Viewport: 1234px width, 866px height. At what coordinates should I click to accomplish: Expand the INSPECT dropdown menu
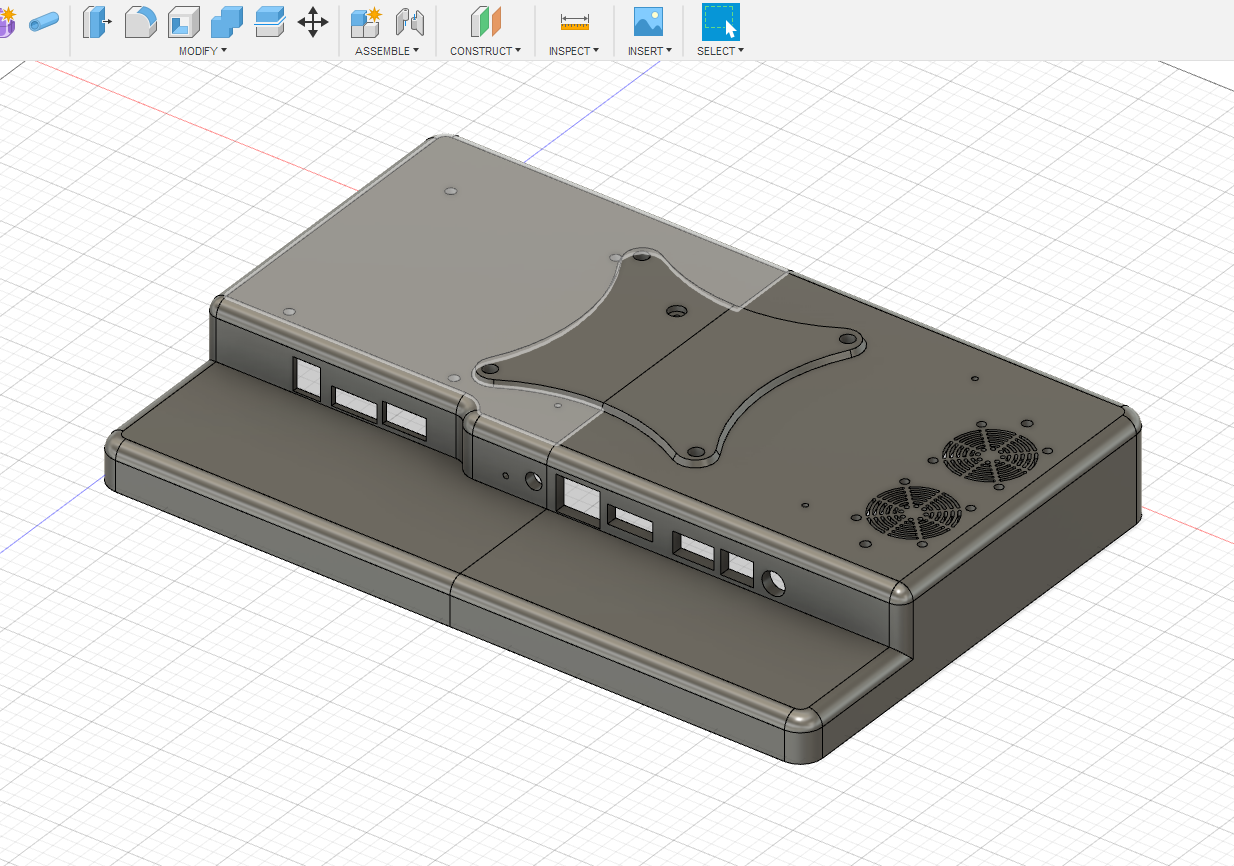click(574, 51)
